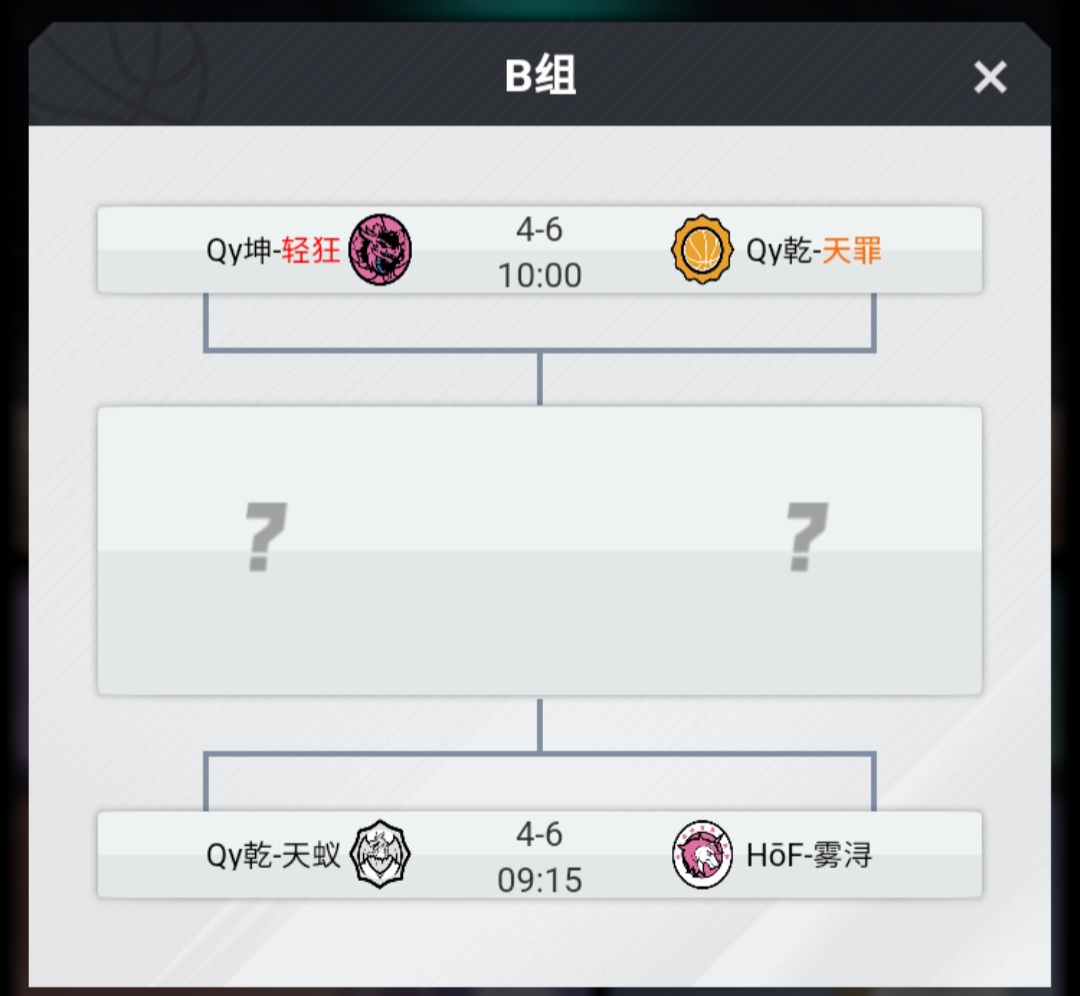
Task: Click the pink unicorn team logo
Action: point(702,854)
